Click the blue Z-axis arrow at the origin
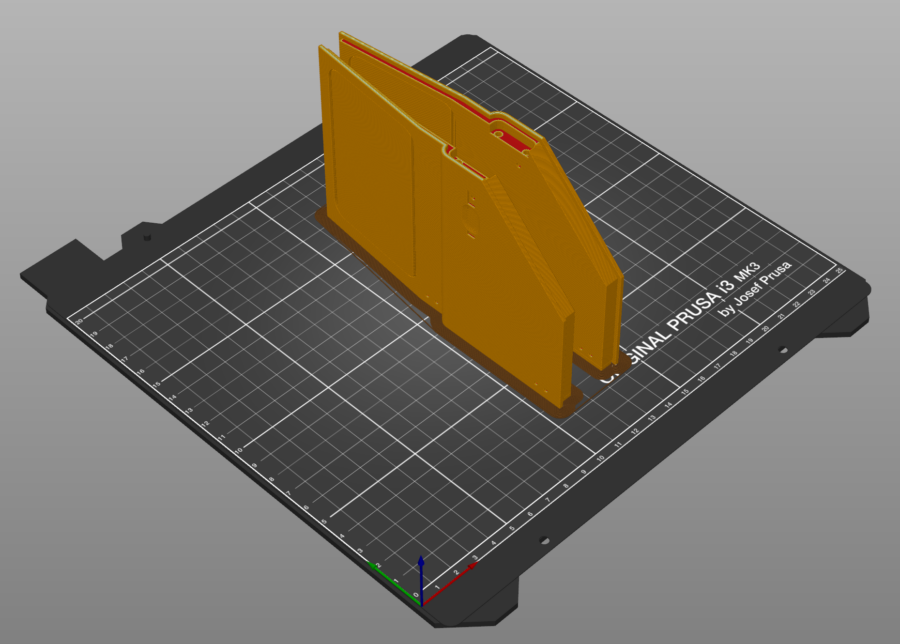 423,560
